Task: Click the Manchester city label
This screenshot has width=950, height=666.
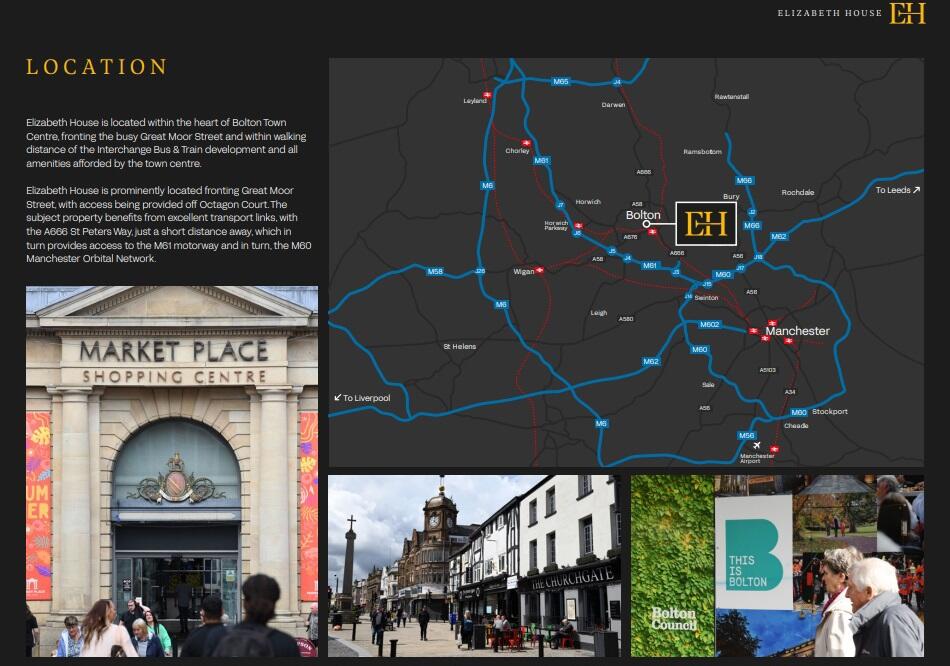Action: [x=797, y=331]
